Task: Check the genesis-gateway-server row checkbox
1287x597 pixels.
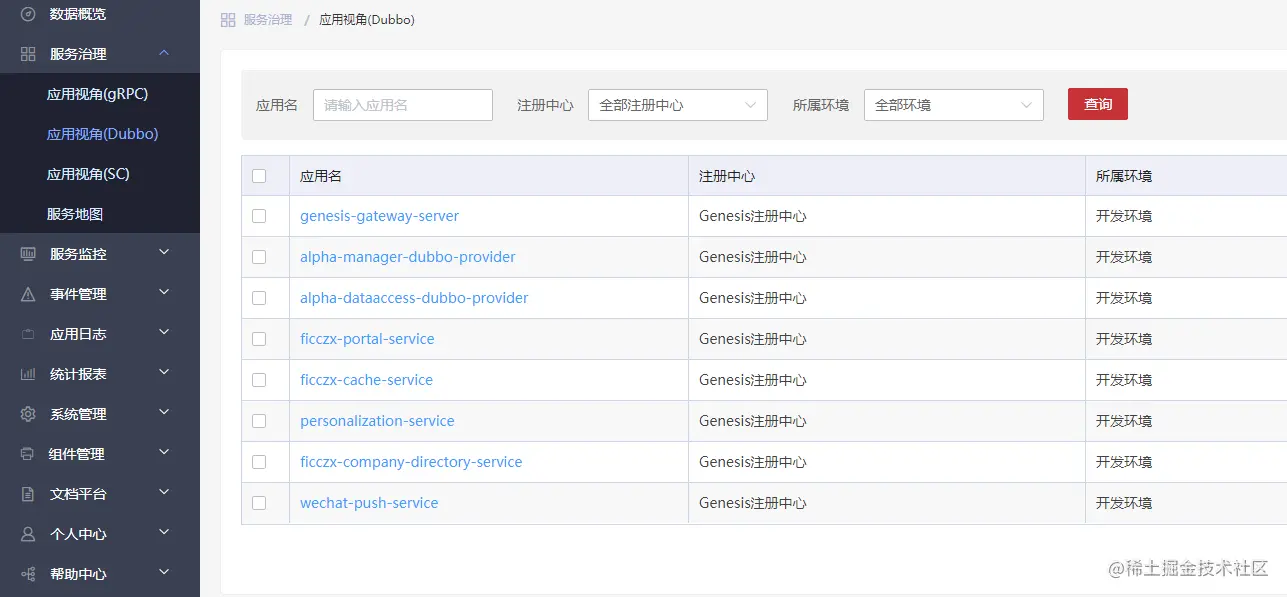Action: [259, 216]
